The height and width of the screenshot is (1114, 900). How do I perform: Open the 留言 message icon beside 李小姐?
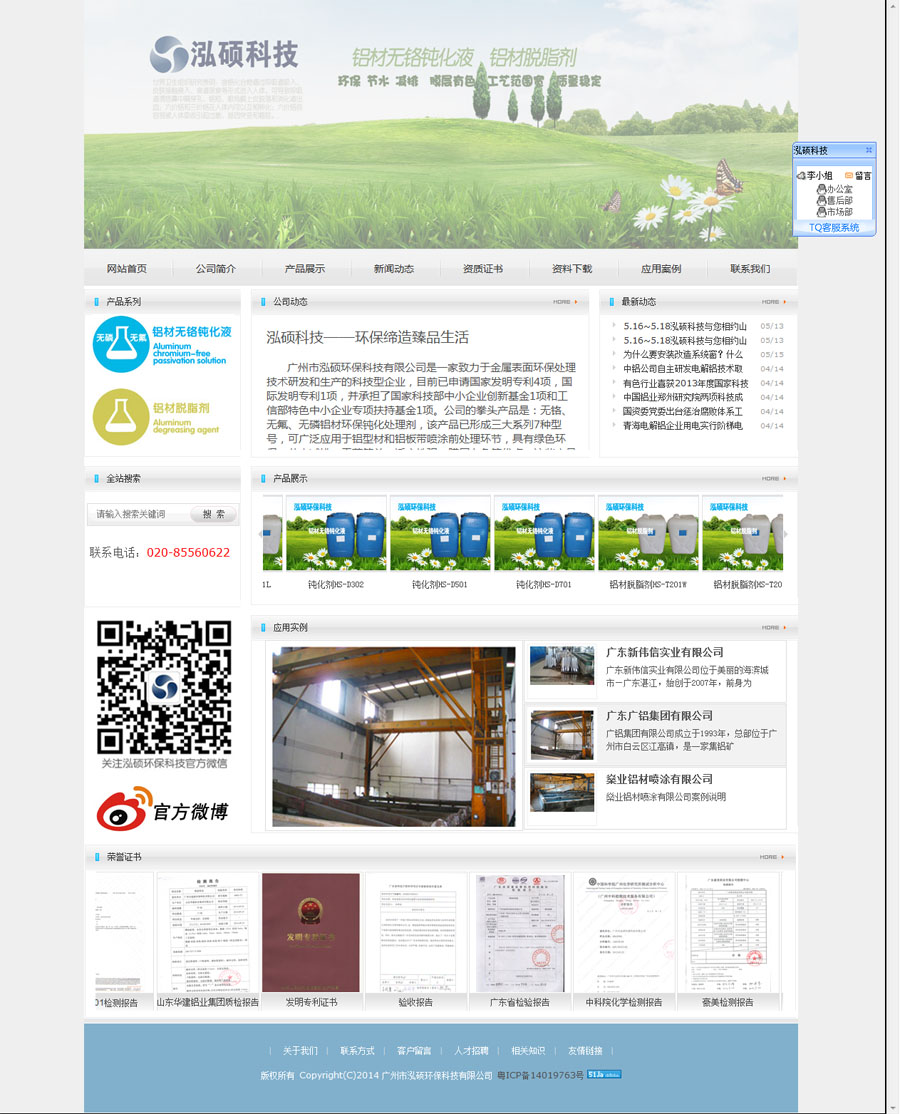click(848, 176)
